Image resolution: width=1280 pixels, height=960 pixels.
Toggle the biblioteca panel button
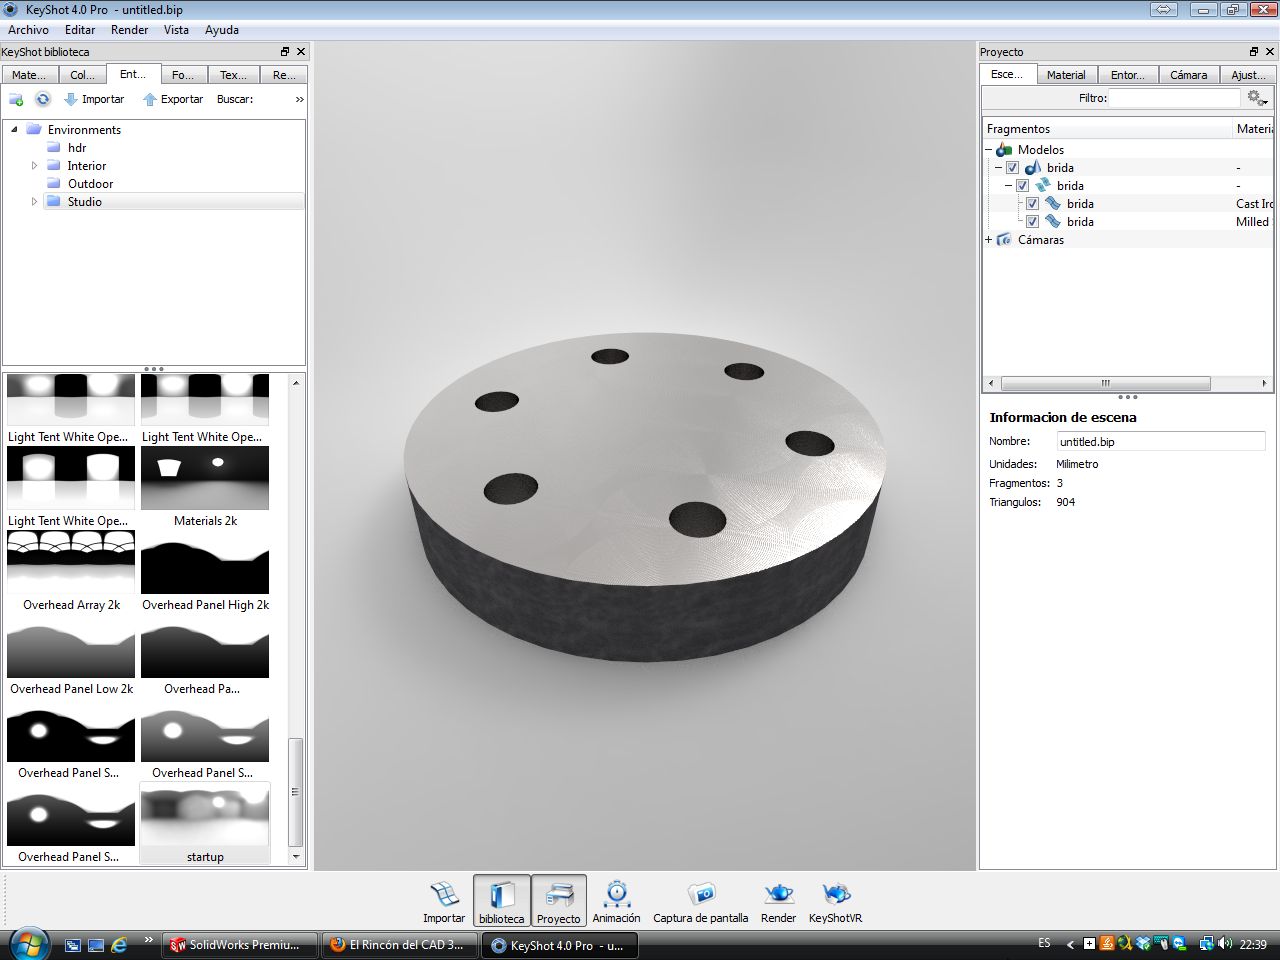[502, 901]
